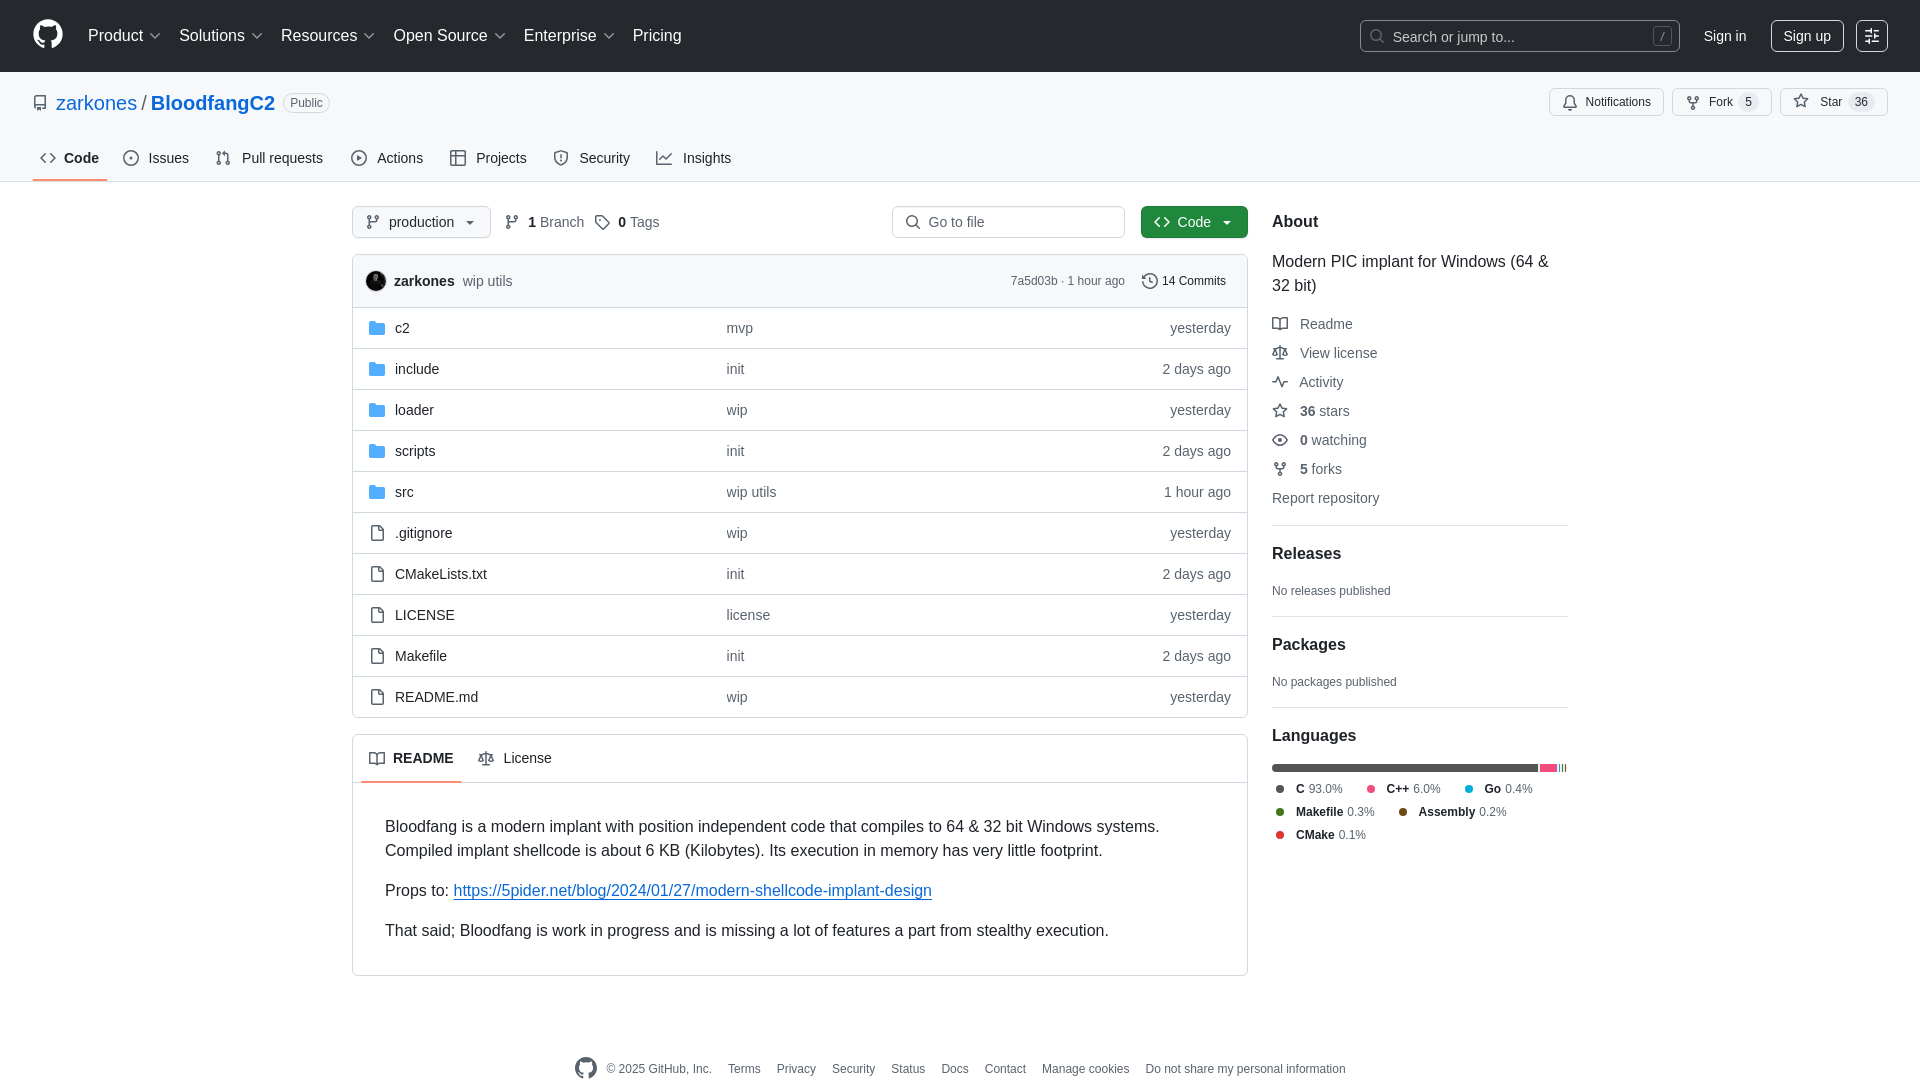Switch to the Issues tab
1920x1080 pixels.
coord(156,158)
